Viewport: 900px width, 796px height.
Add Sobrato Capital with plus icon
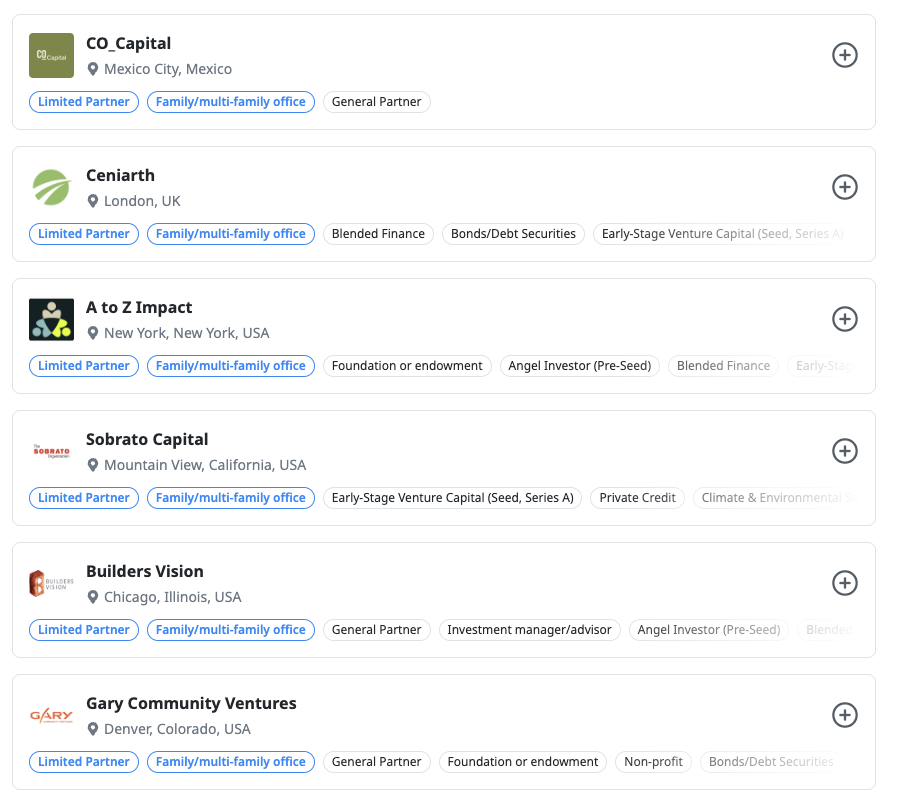pyautogui.click(x=845, y=451)
